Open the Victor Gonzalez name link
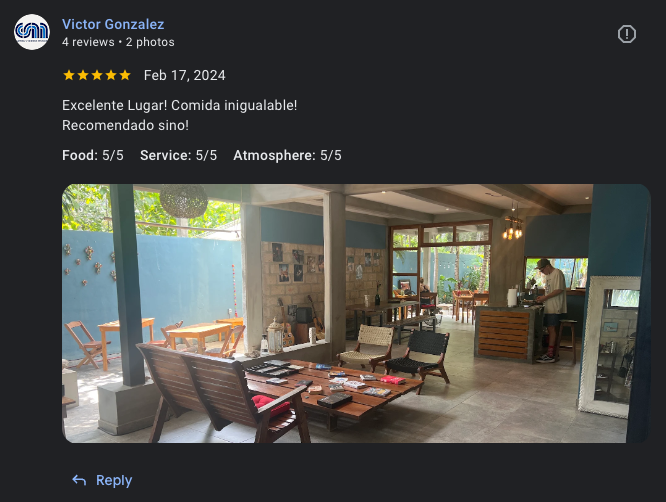This screenshot has width=666, height=502. [113, 24]
